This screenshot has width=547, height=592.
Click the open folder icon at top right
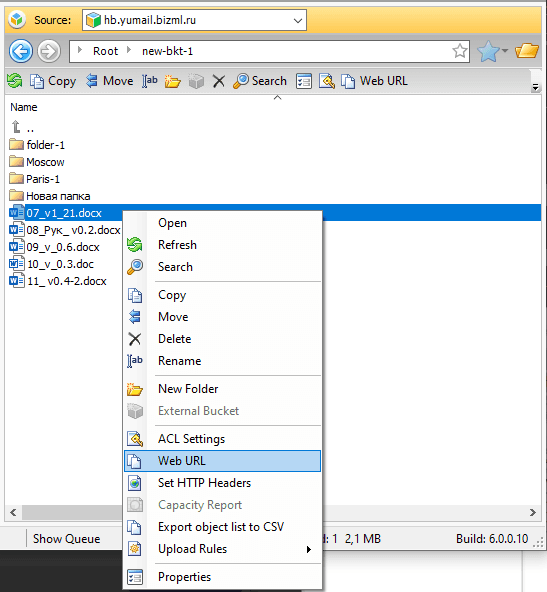(527, 51)
